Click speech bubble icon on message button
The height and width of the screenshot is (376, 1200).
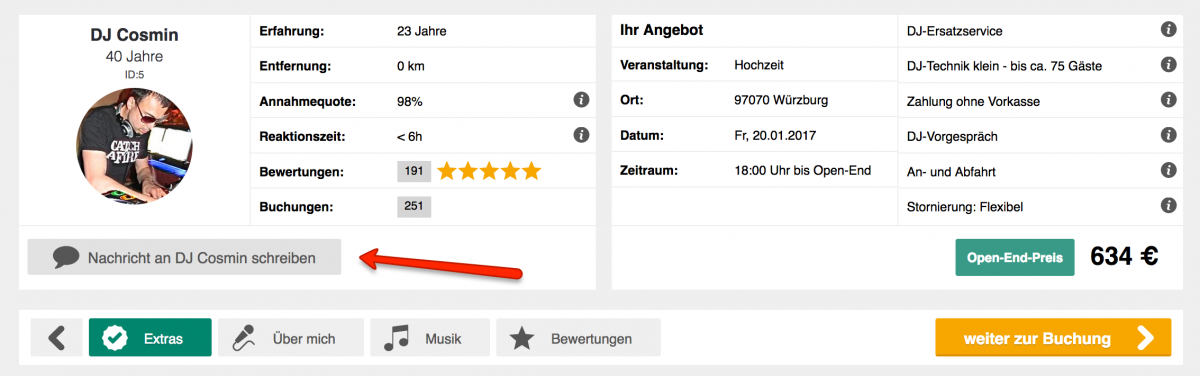pyautogui.click(x=66, y=257)
